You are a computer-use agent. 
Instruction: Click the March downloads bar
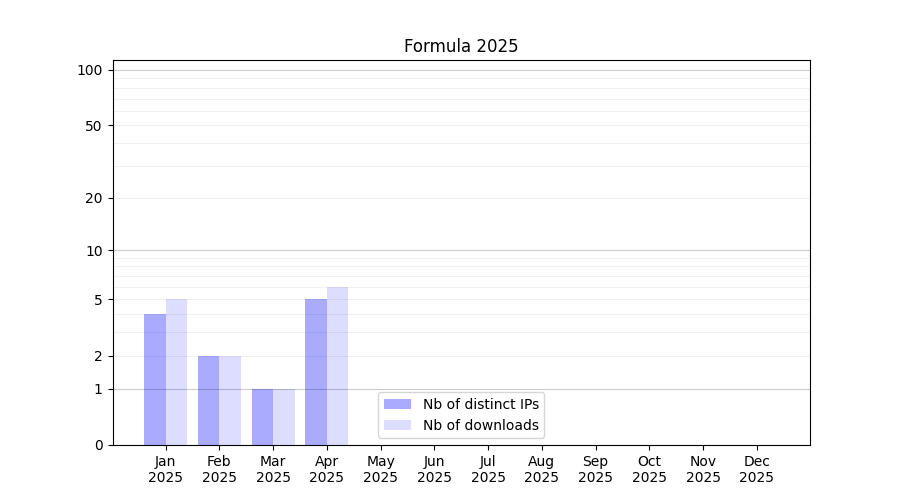pyautogui.click(x=284, y=417)
